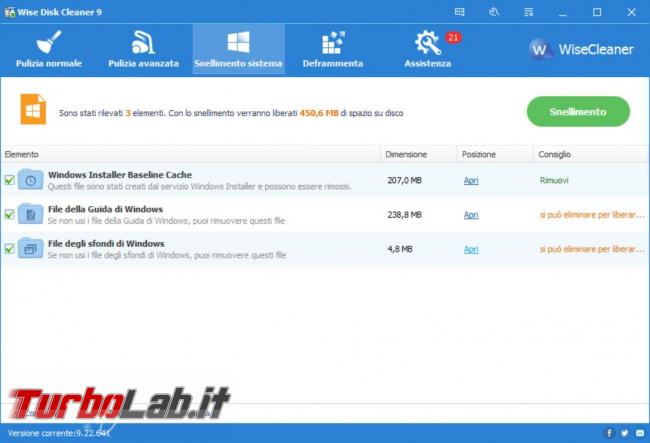Select the File della Guida di Windows title

click(x=105, y=209)
